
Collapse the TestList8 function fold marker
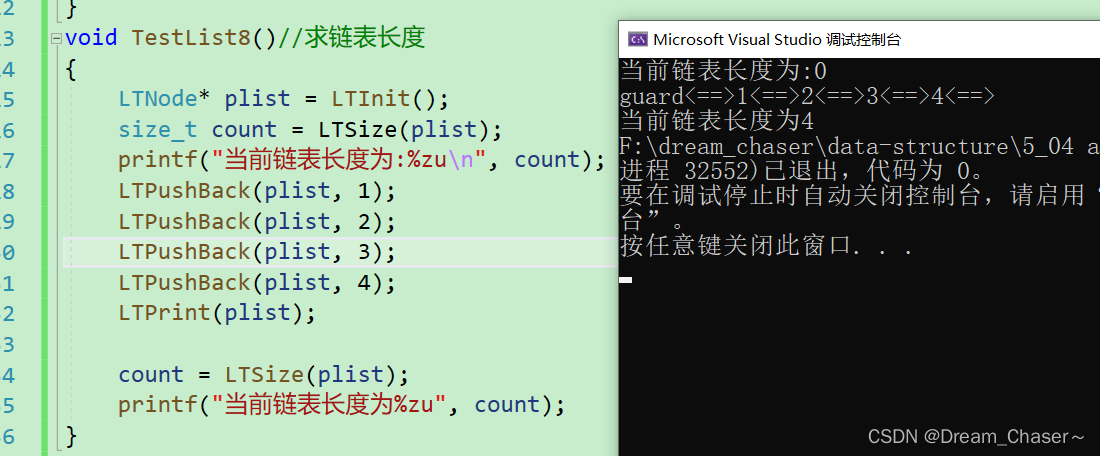click(x=55, y=38)
